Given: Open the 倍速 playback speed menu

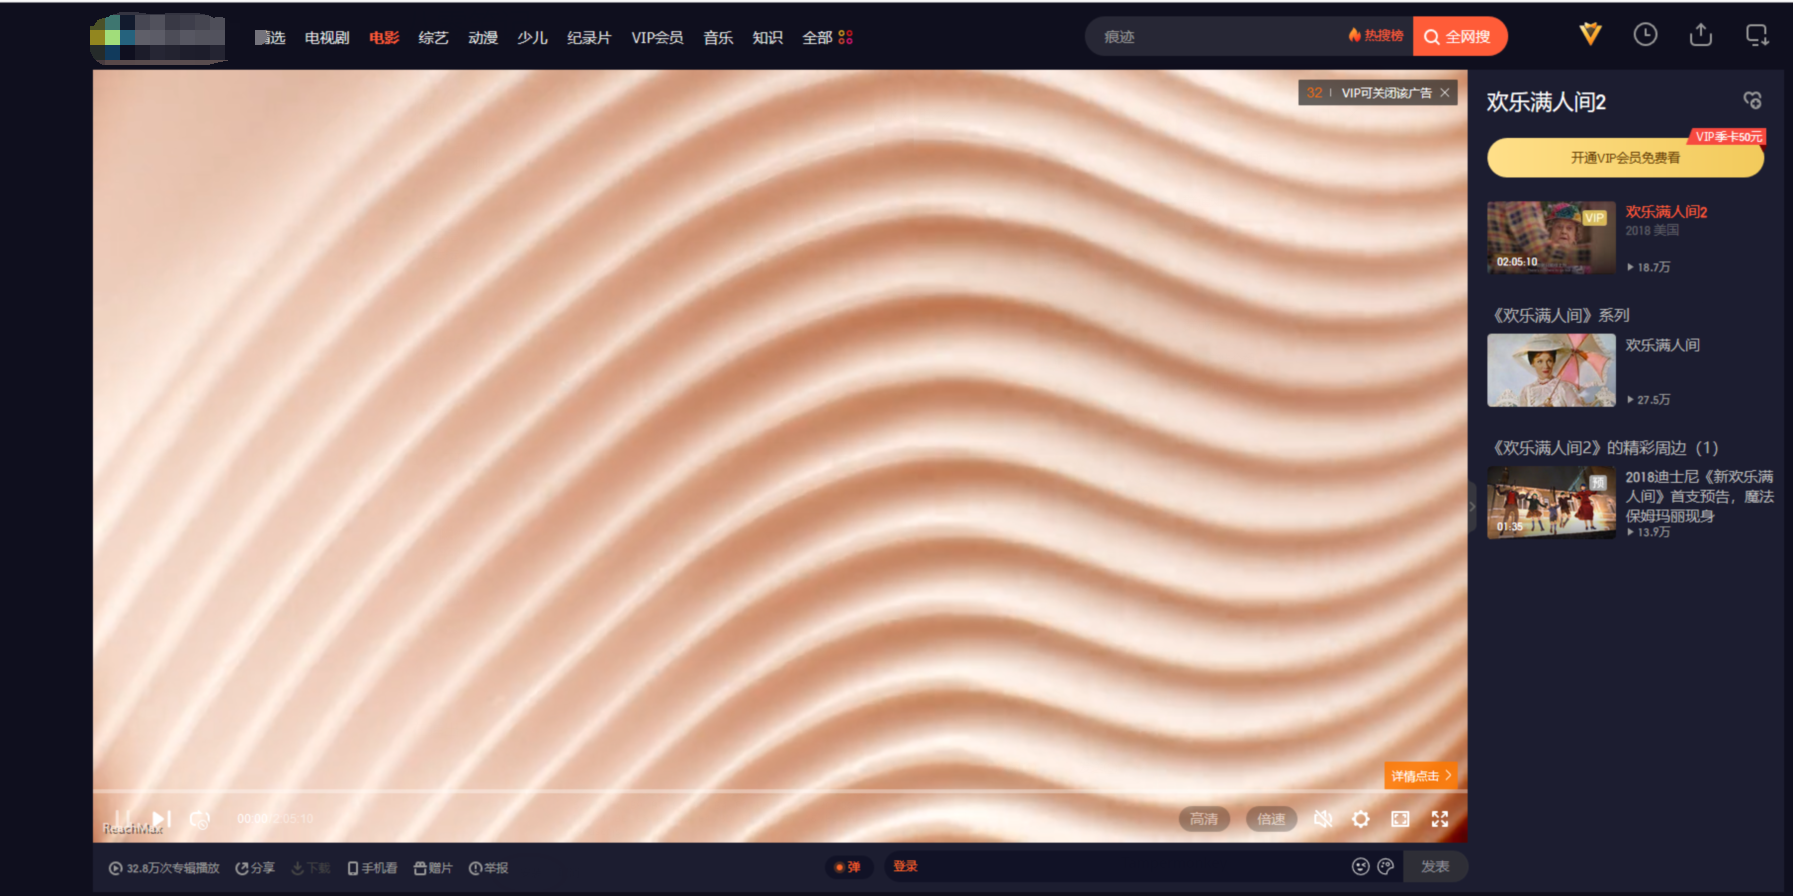Looking at the screenshot, I should 1271,819.
